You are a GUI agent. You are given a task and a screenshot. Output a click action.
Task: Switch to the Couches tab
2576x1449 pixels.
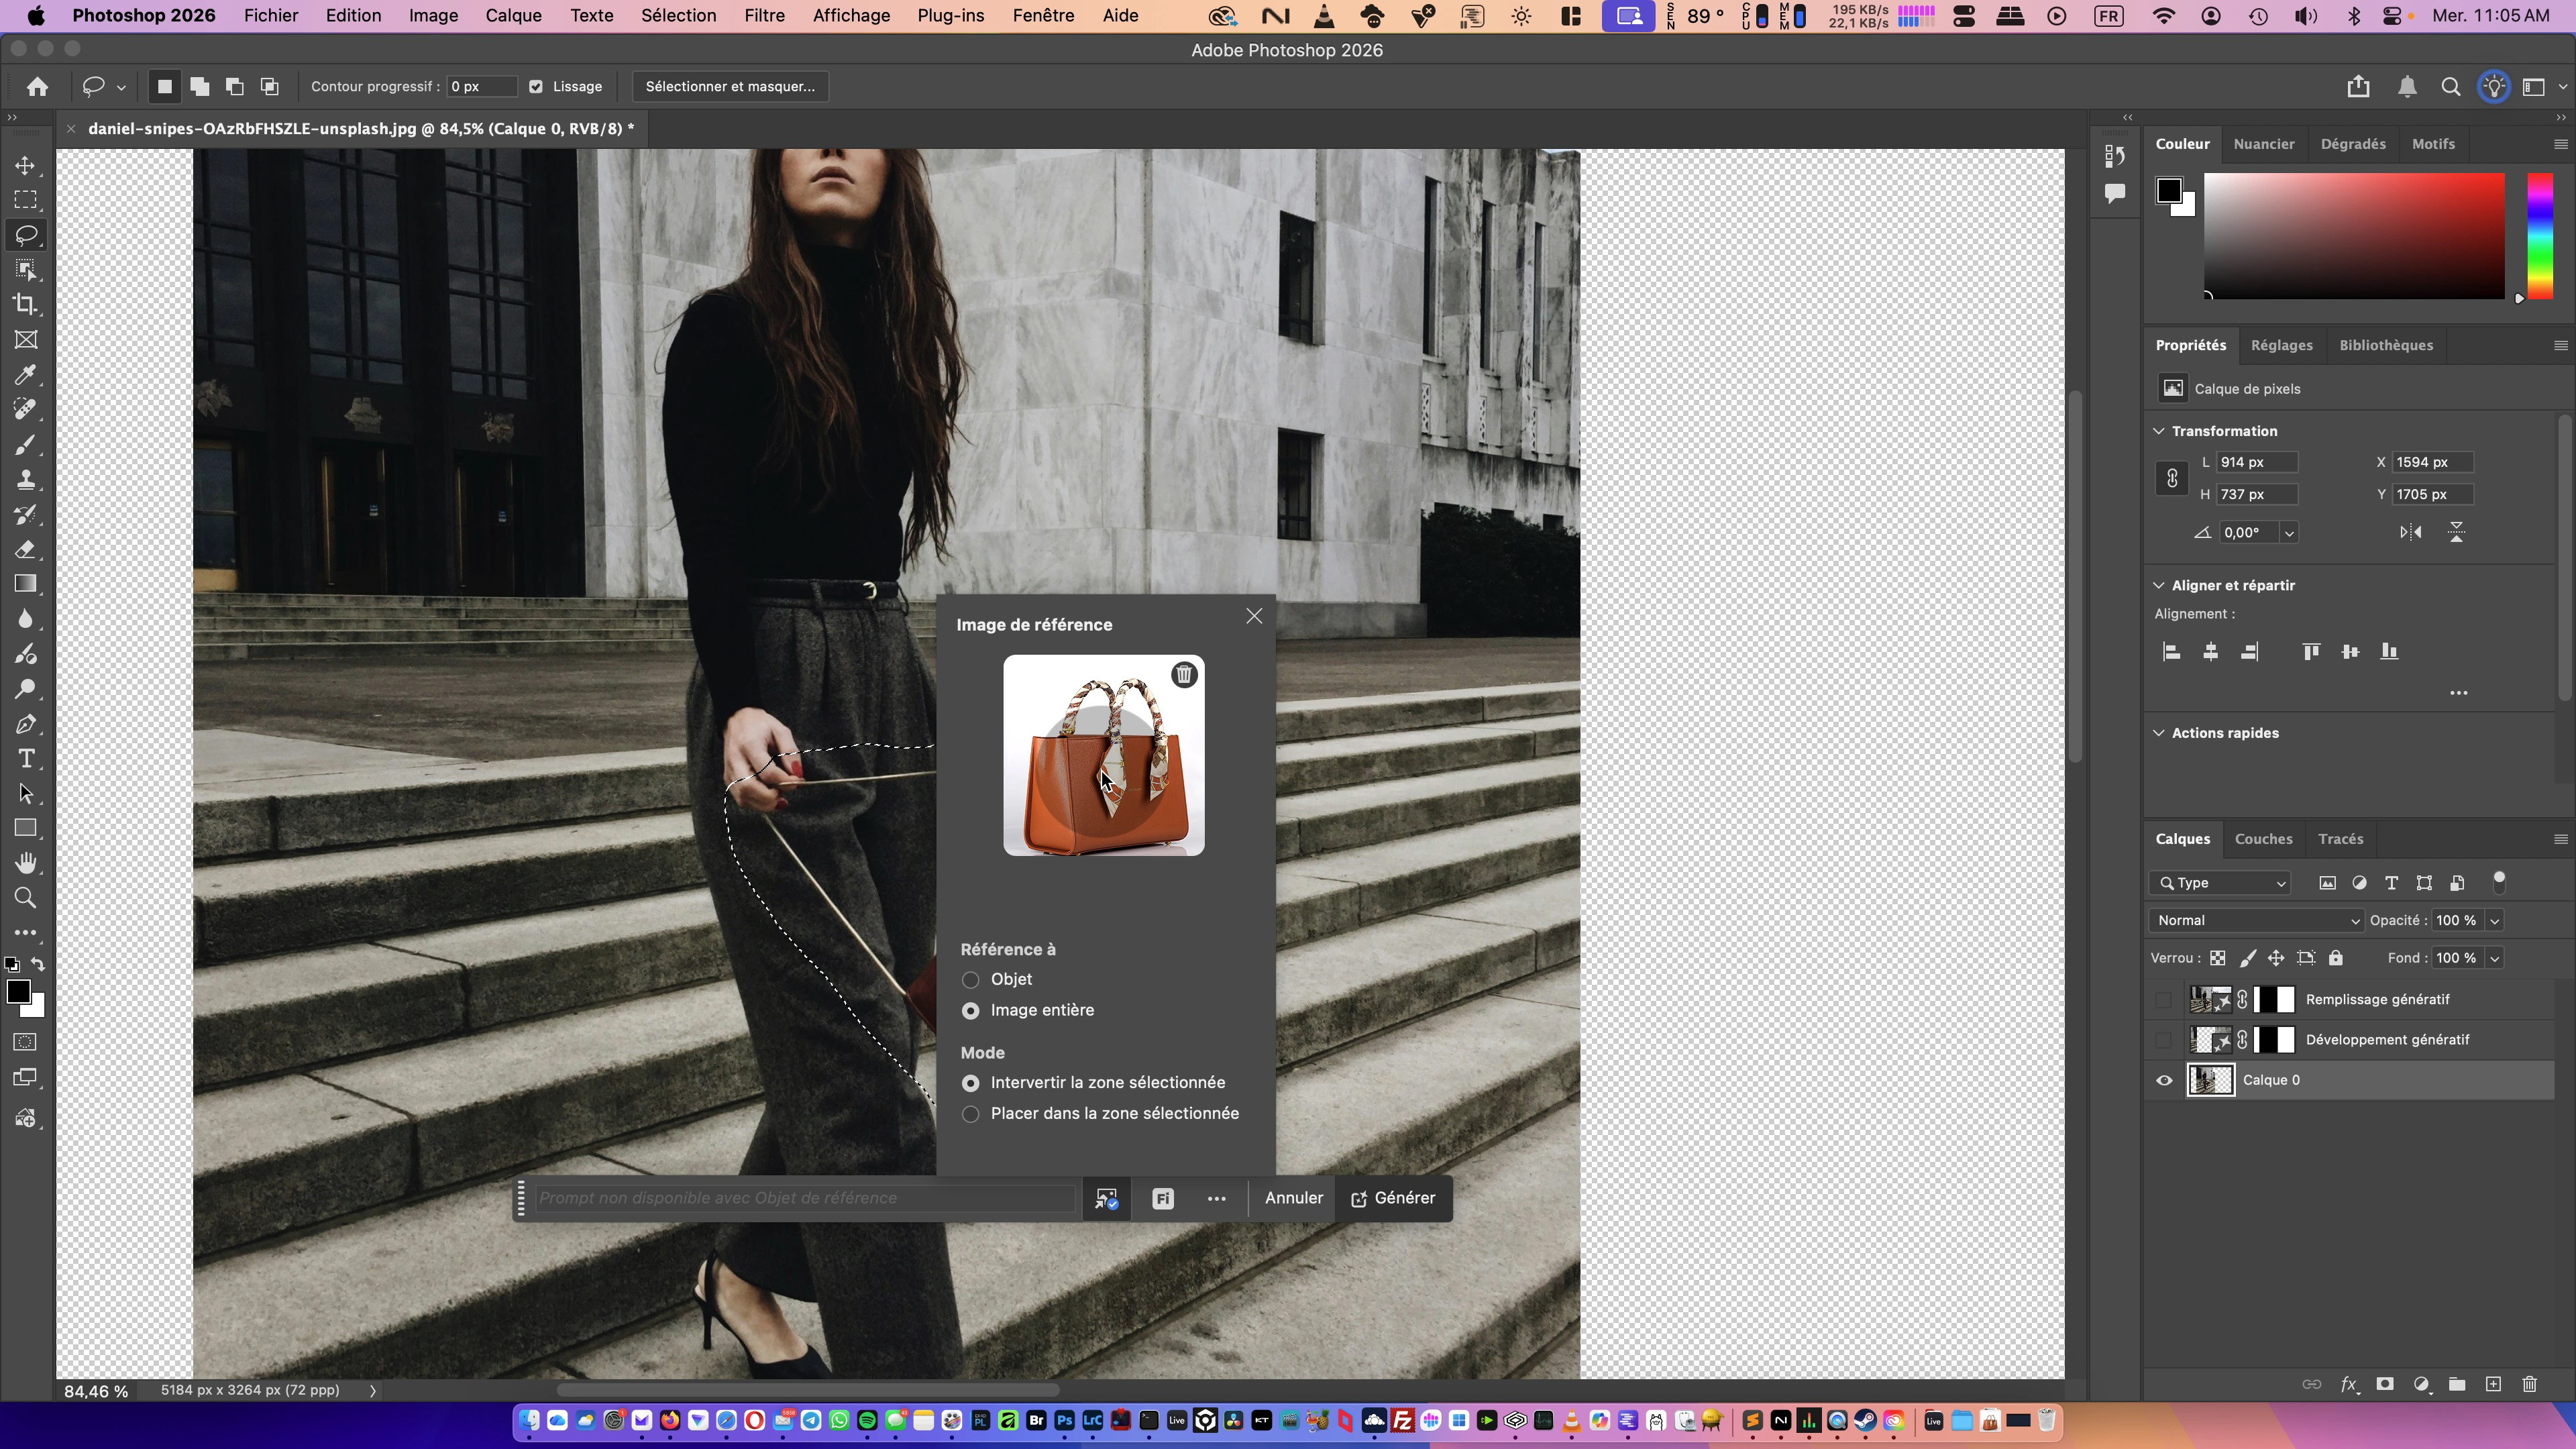tap(2263, 839)
